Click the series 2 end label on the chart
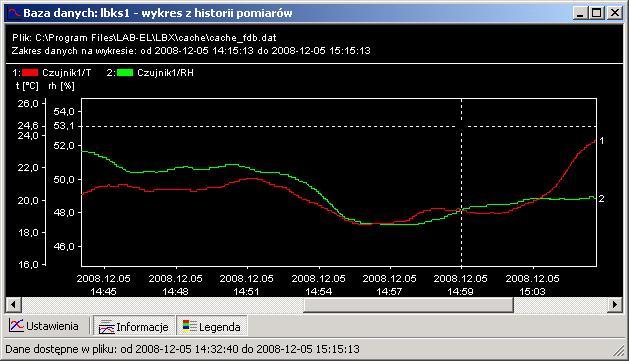The height and width of the screenshot is (361, 629). (601, 199)
